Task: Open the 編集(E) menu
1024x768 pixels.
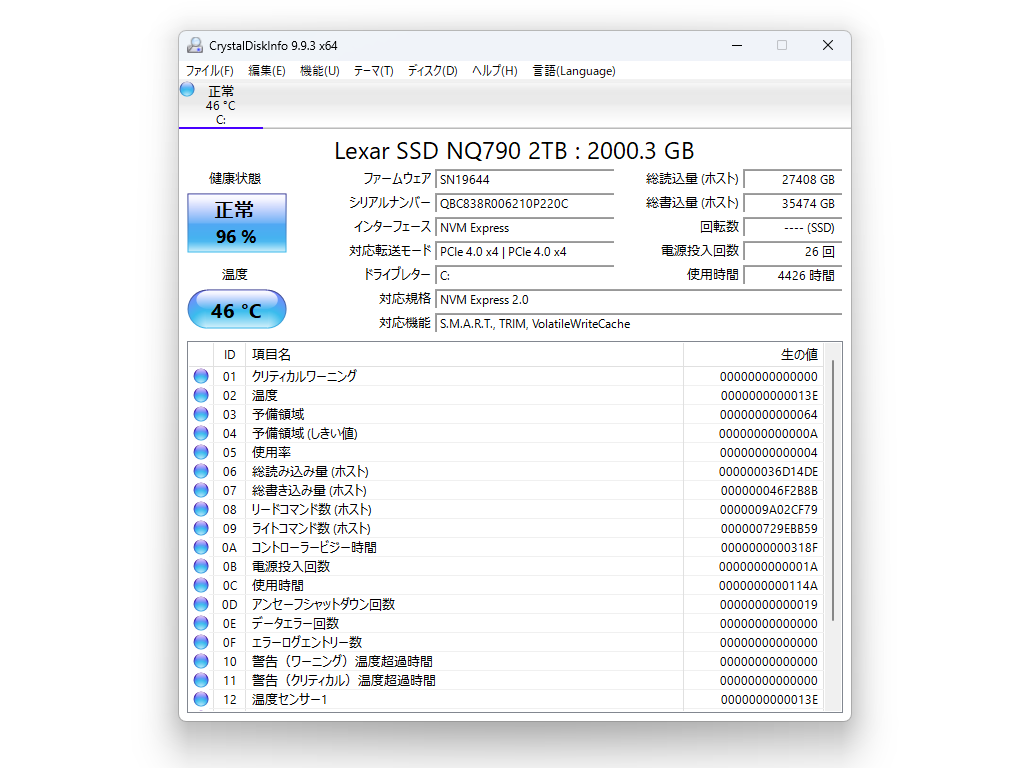Action: (266, 71)
